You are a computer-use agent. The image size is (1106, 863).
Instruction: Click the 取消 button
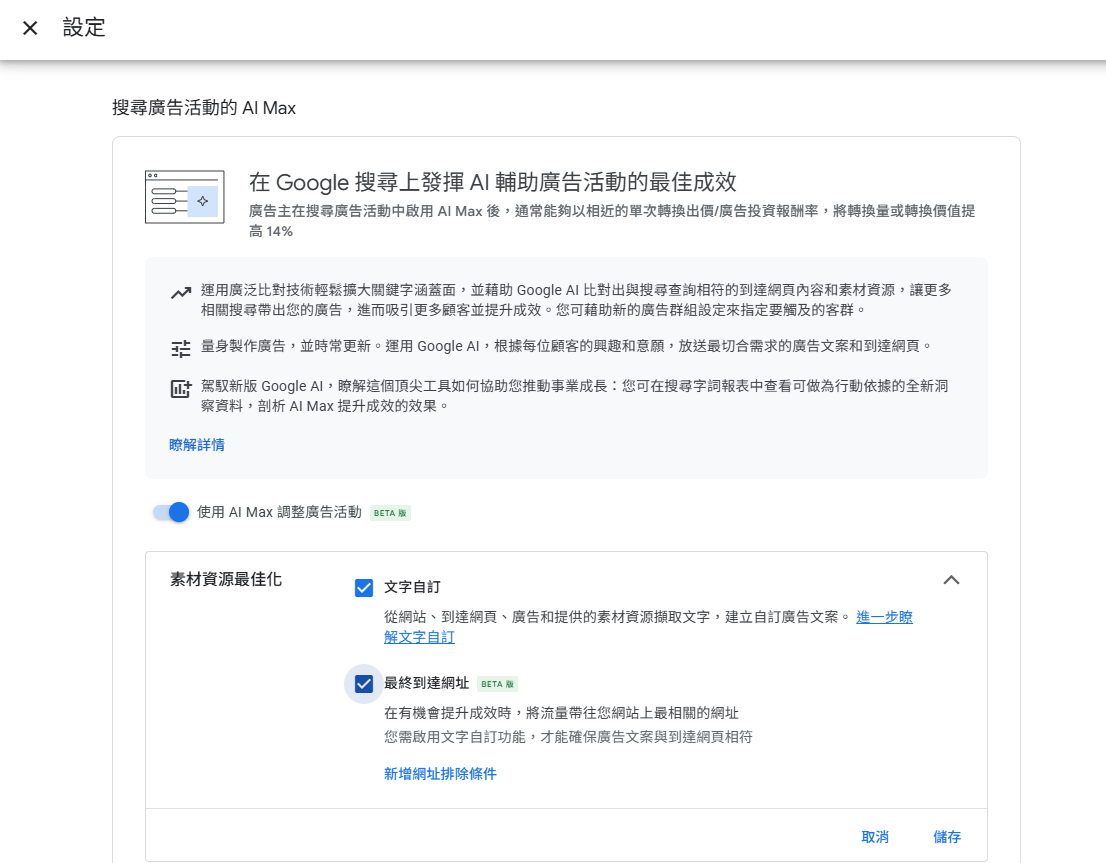click(x=875, y=837)
